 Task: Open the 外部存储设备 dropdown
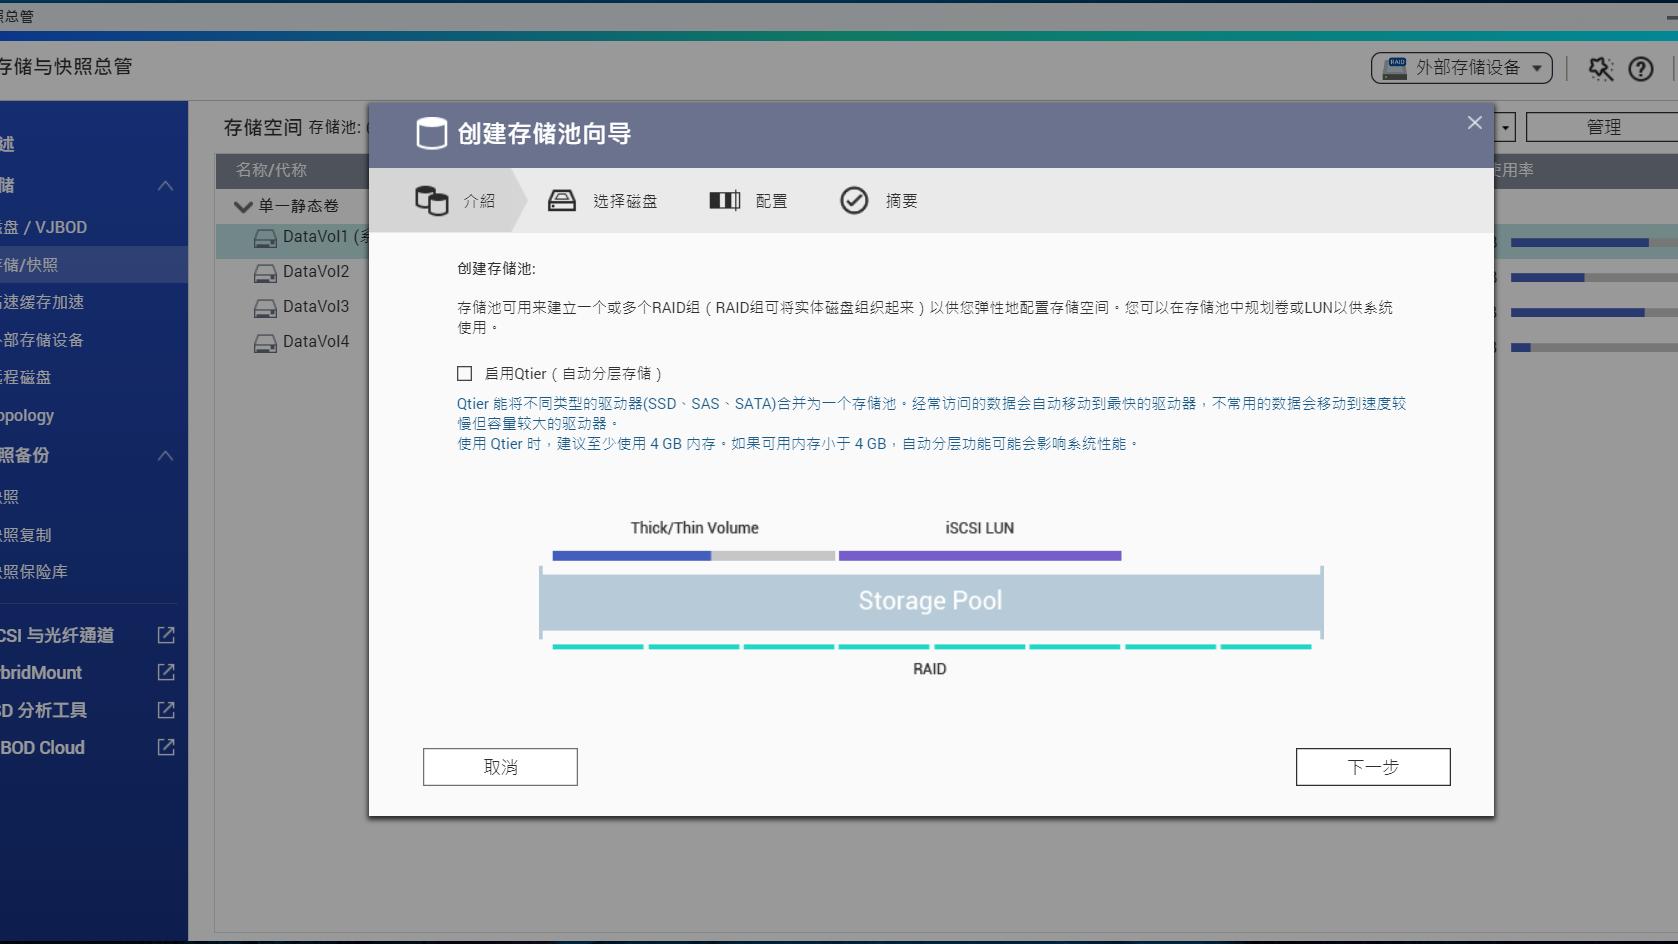[x=1461, y=68]
